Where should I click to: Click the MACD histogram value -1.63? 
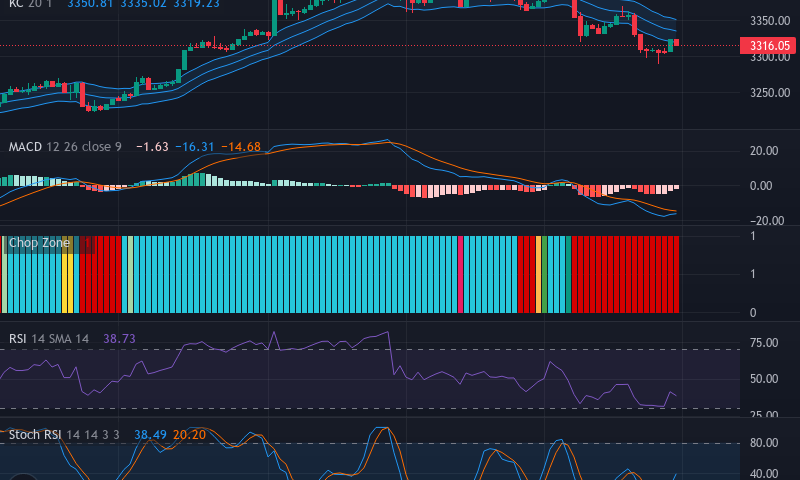pos(152,147)
